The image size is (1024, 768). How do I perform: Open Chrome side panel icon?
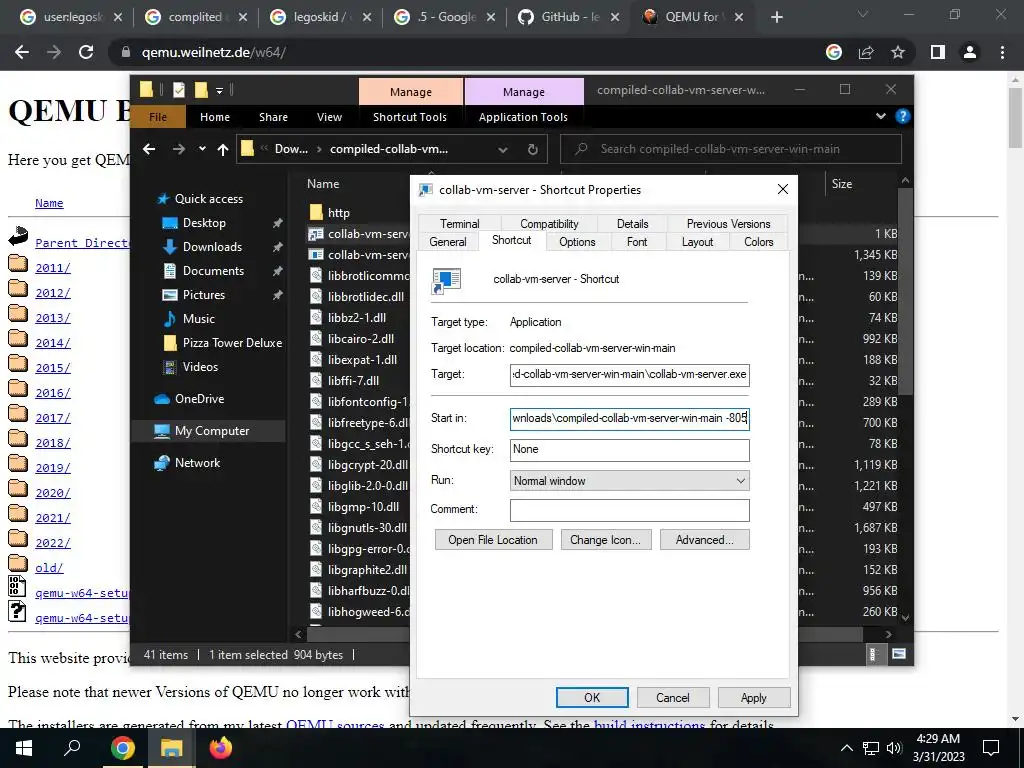coord(938,52)
